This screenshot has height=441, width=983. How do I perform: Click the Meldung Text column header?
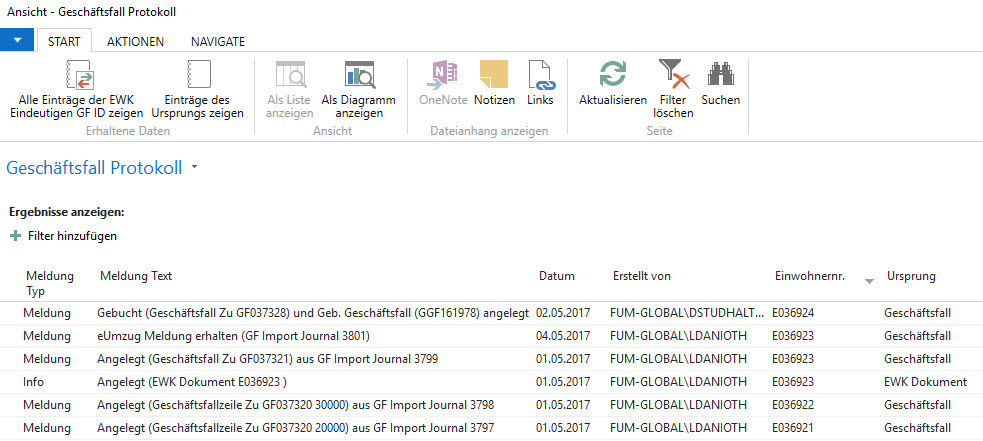[136, 276]
